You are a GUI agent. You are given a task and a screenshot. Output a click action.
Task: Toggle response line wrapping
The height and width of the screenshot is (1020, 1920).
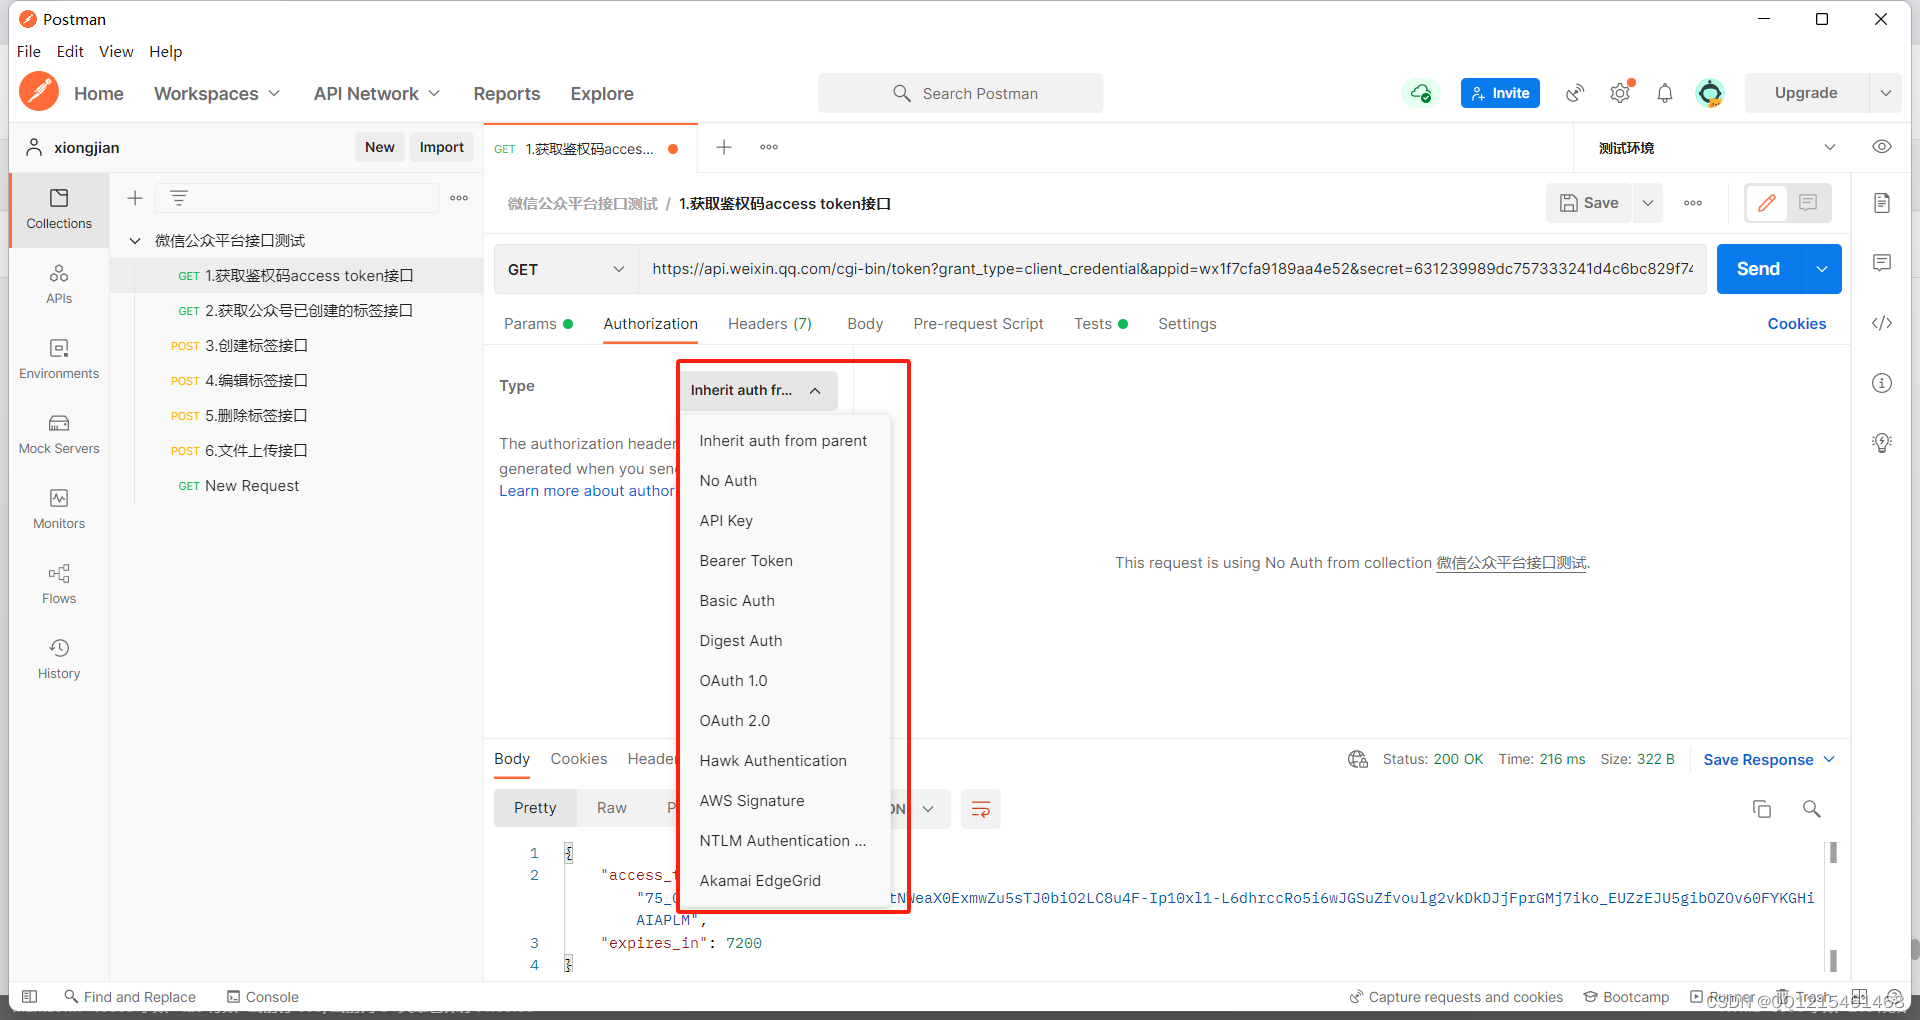980,809
